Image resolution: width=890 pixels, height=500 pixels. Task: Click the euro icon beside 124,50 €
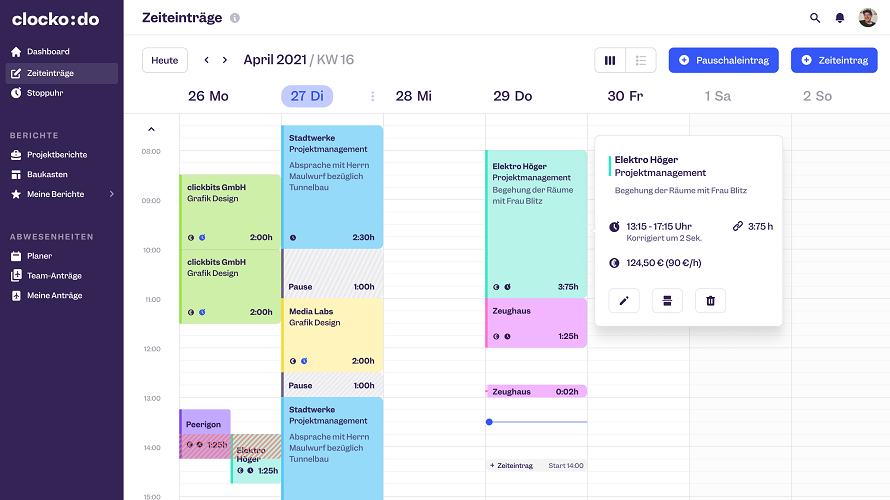click(614, 263)
